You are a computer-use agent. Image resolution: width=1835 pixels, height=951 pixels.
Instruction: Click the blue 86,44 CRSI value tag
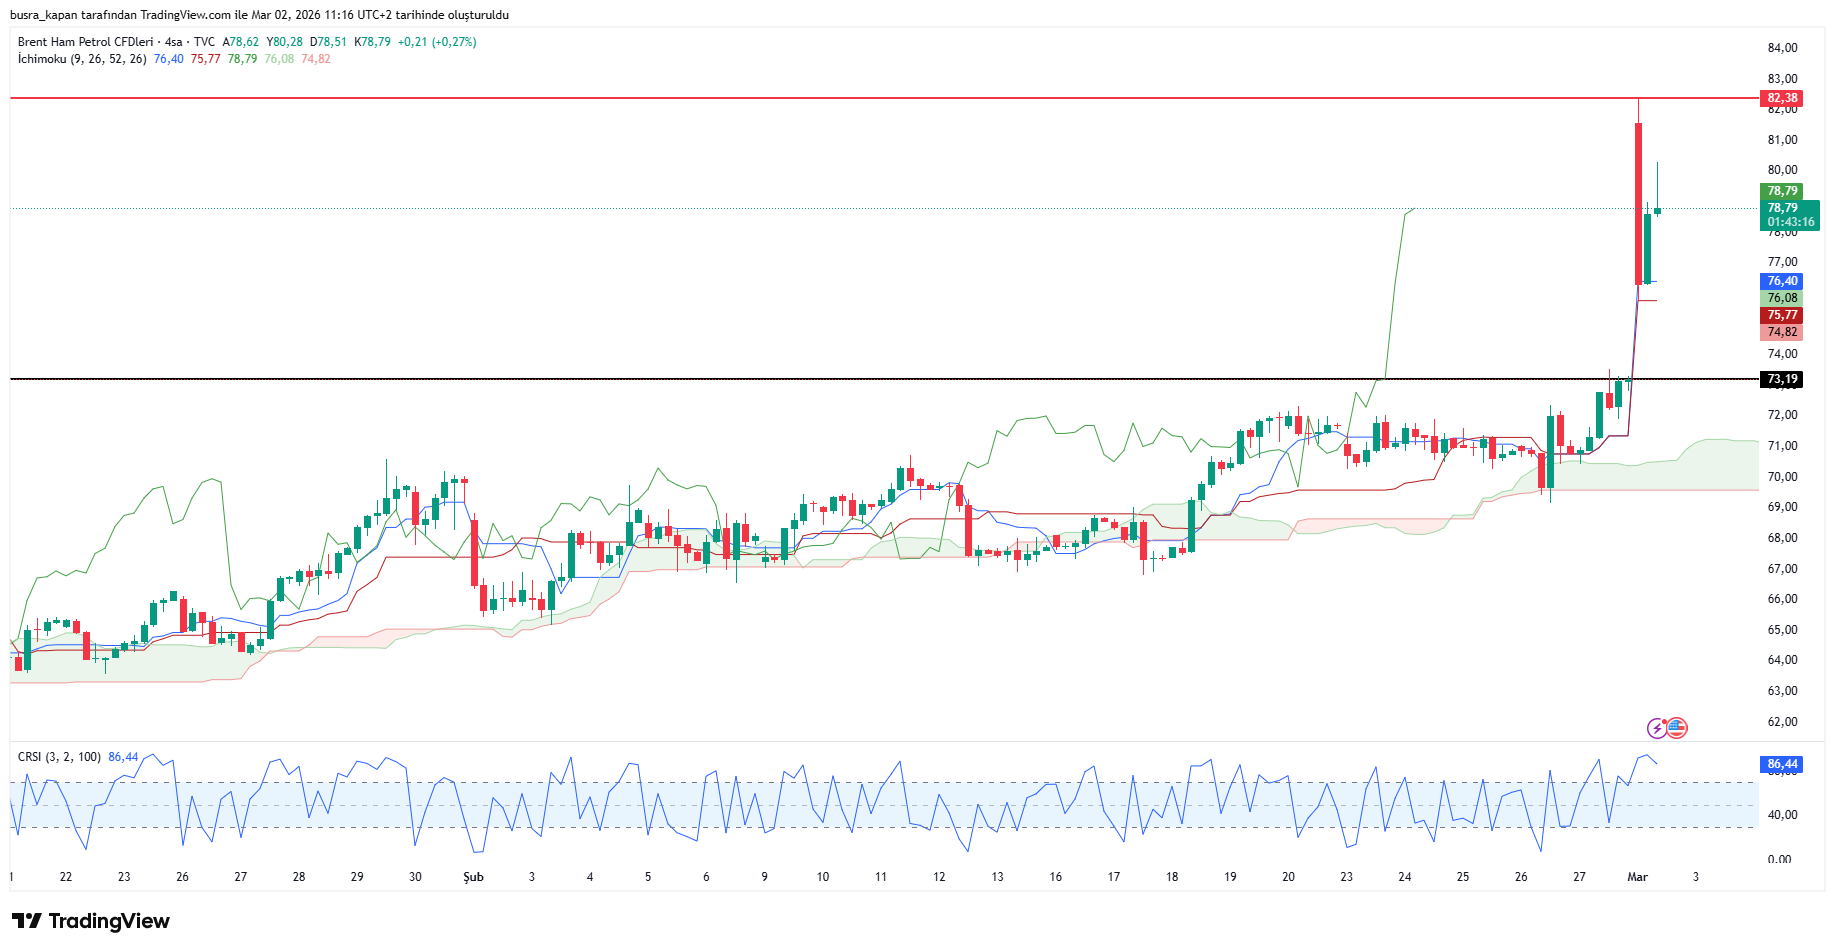tap(1781, 764)
